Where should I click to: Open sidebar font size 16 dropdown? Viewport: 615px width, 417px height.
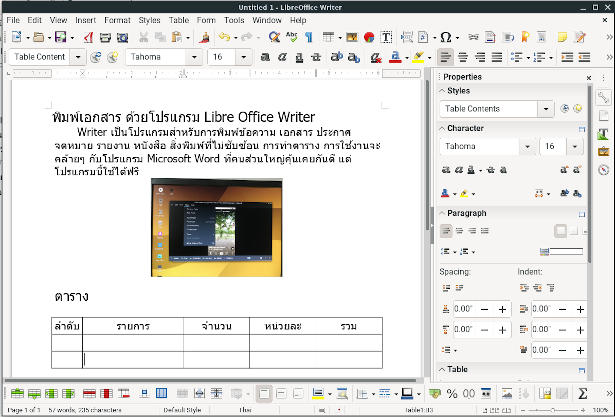[575, 146]
